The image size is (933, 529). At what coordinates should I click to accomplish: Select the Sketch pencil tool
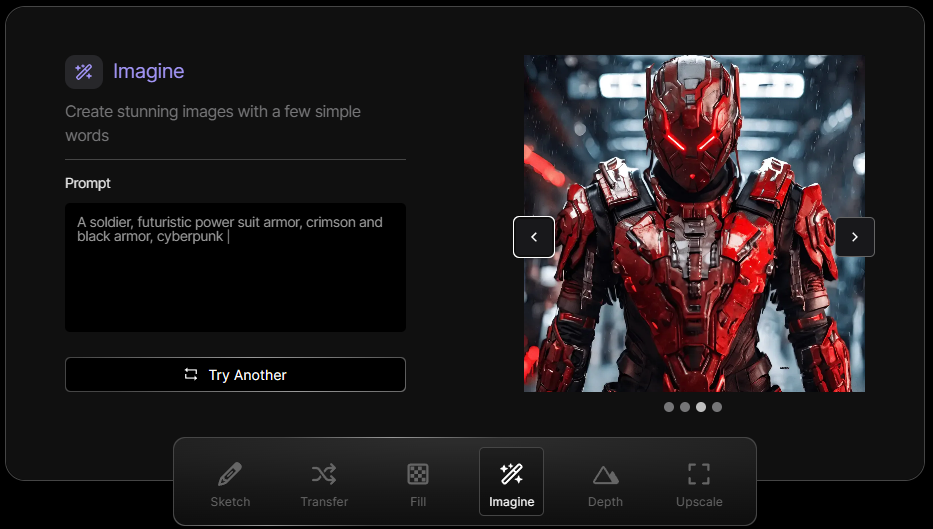pos(230,482)
